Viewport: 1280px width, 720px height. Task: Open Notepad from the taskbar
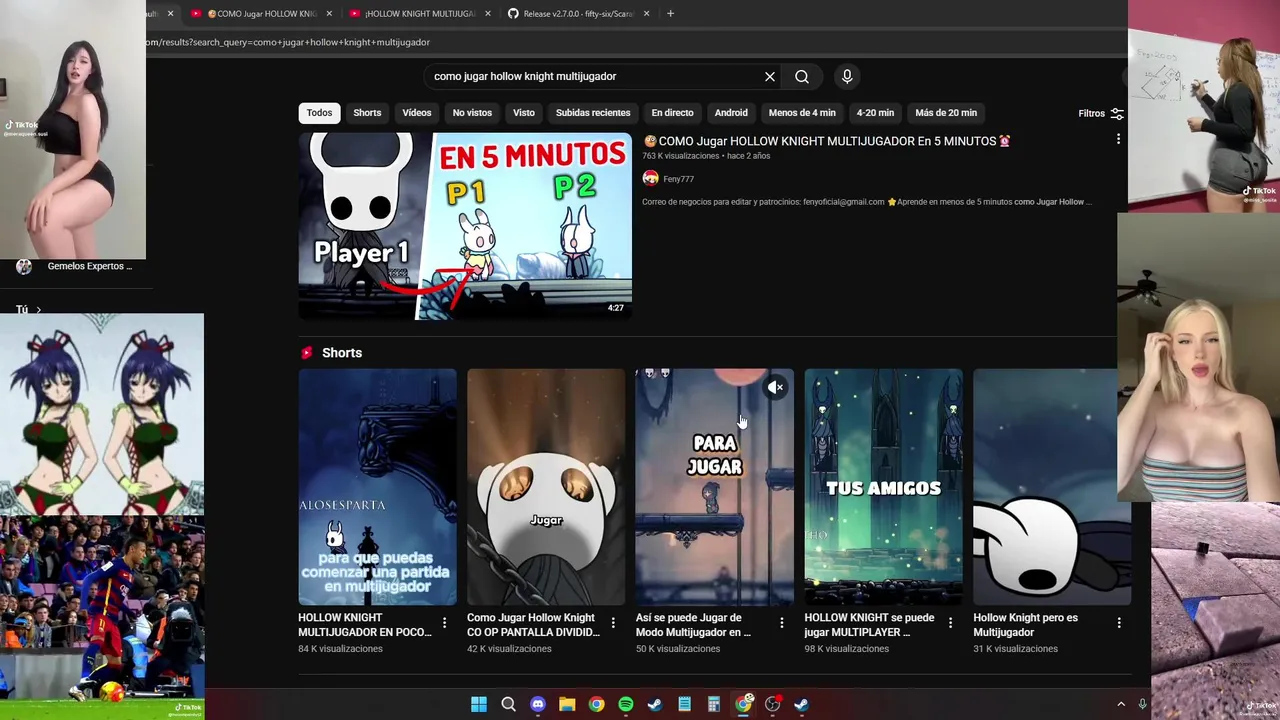pyautogui.click(x=684, y=704)
